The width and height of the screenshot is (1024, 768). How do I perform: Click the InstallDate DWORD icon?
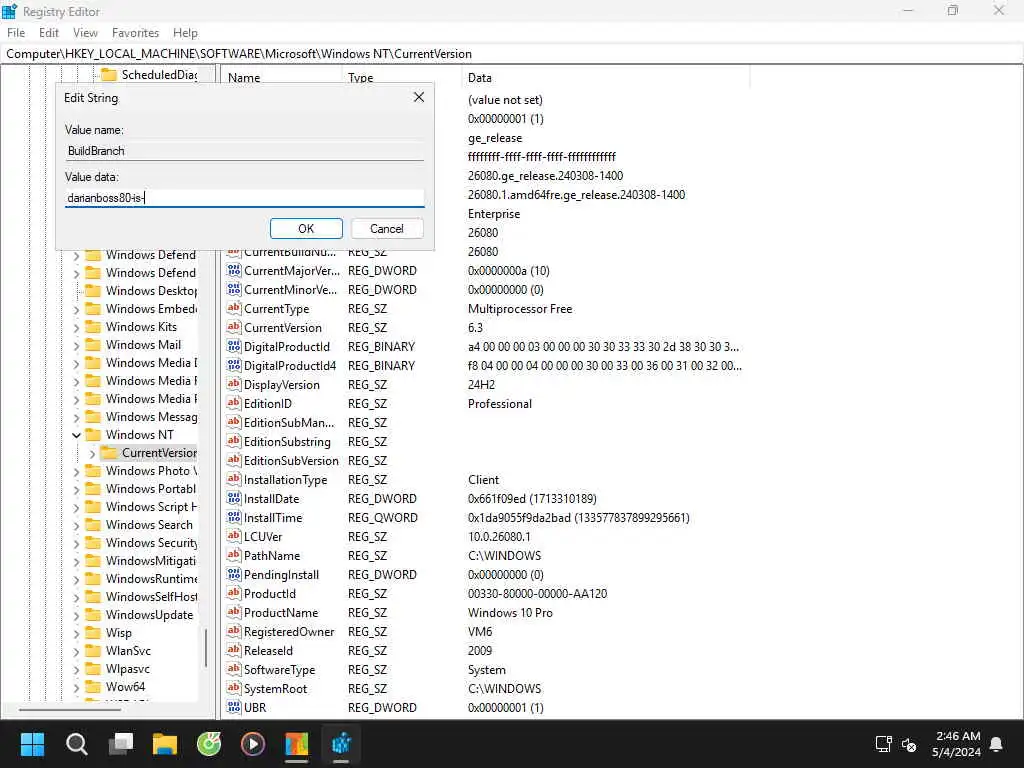[x=234, y=498]
